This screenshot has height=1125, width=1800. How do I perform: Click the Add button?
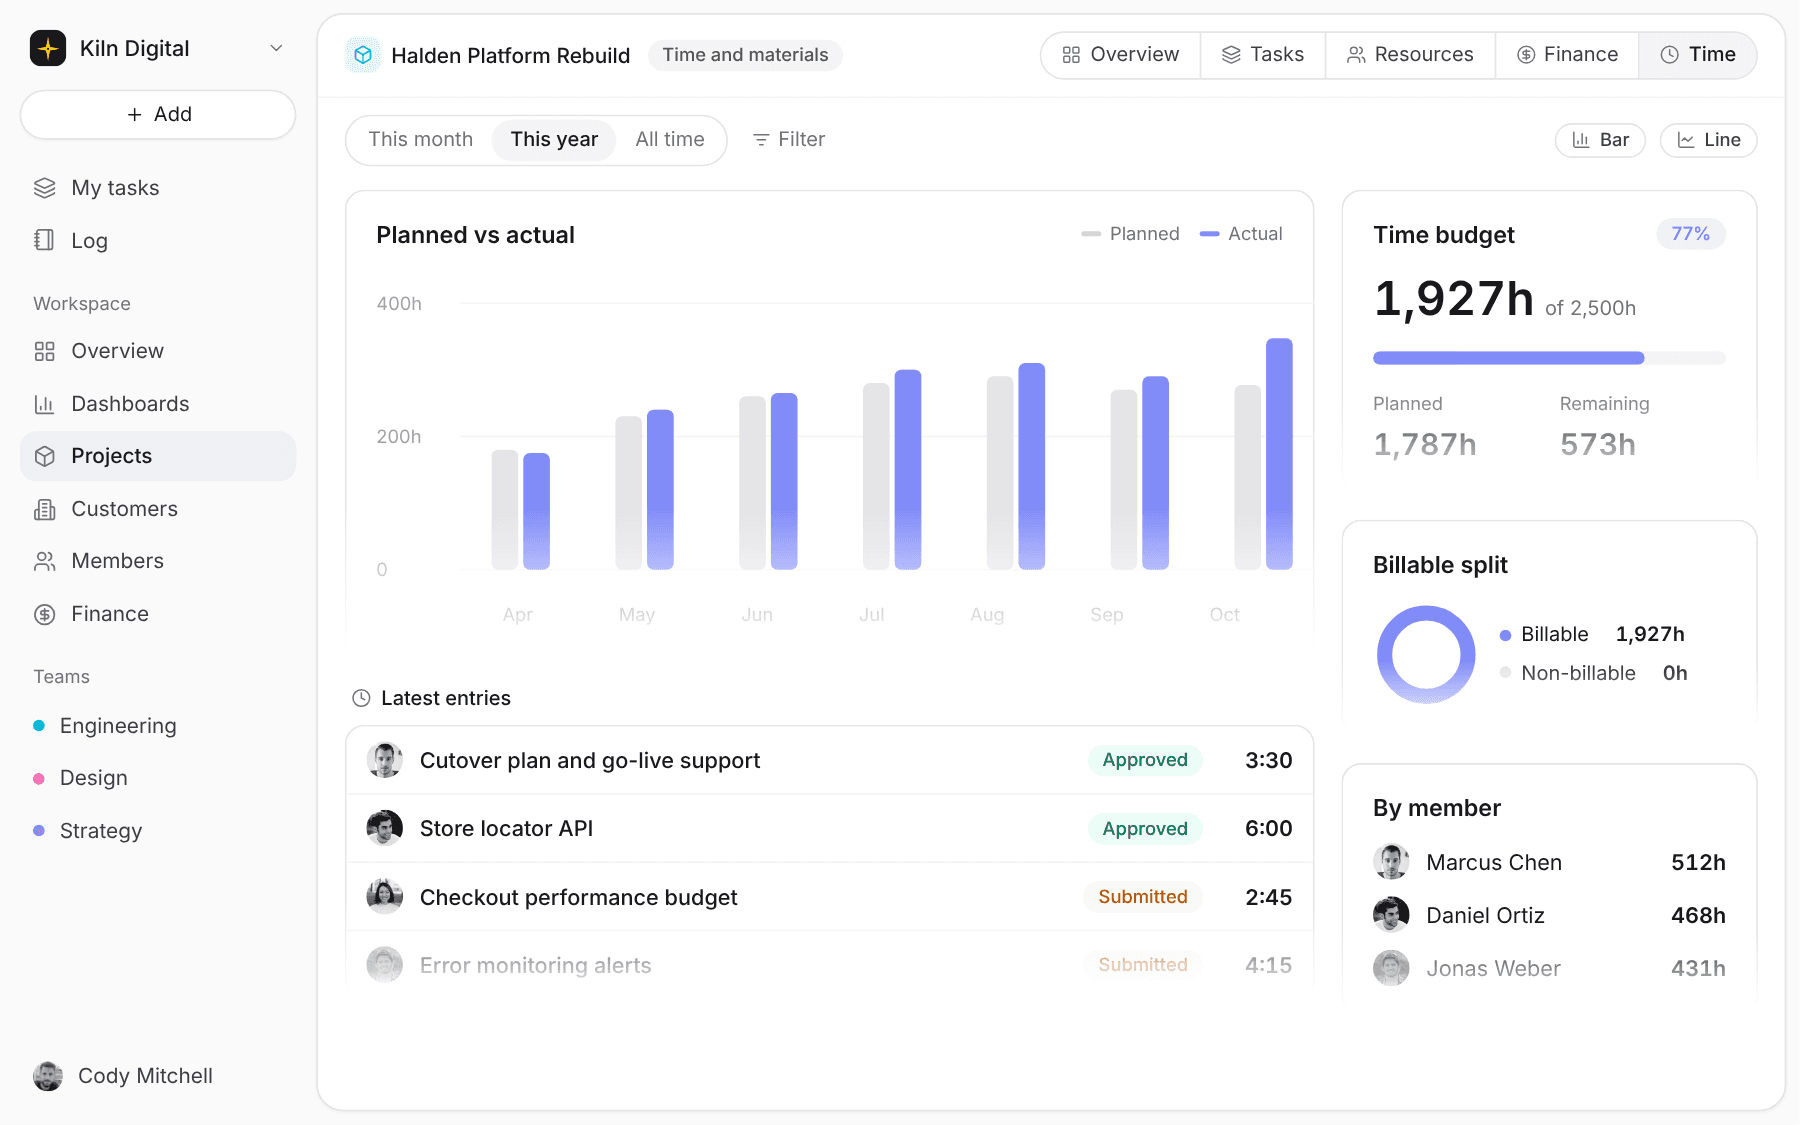tap(158, 114)
